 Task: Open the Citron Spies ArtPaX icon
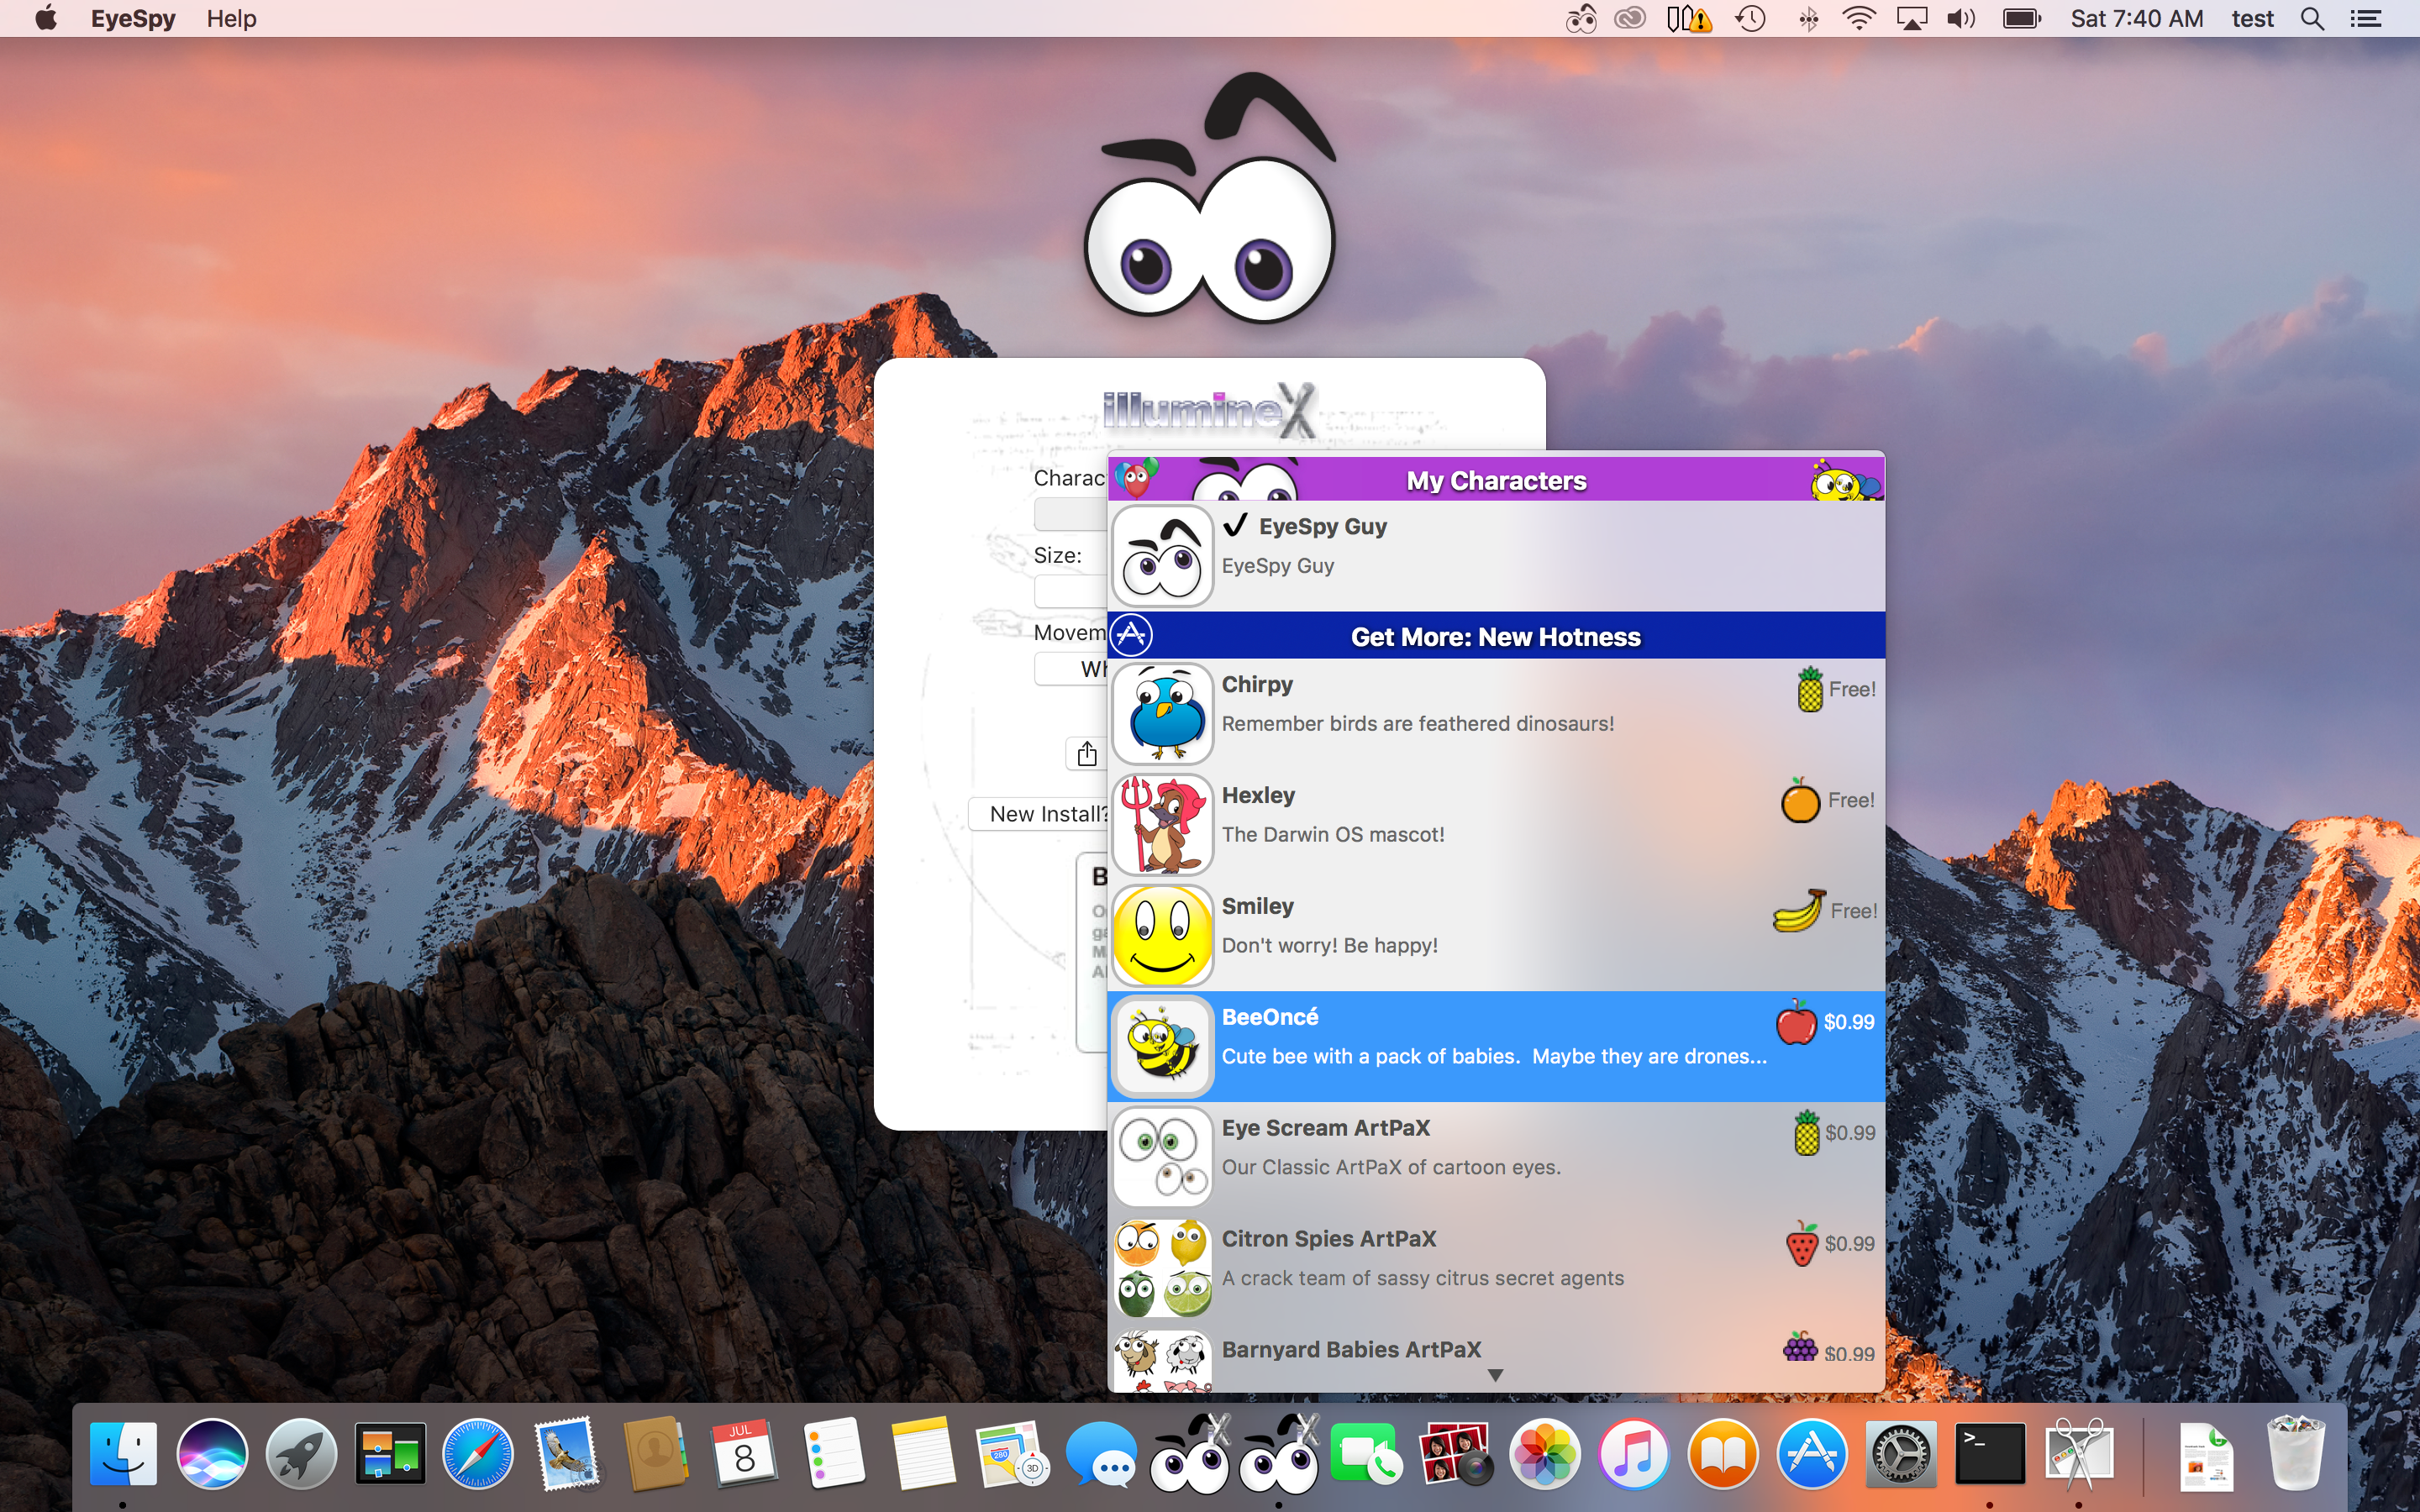coord(1162,1268)
